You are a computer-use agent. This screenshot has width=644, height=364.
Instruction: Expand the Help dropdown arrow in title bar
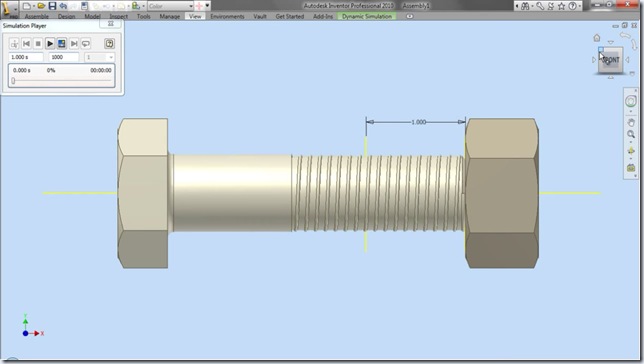tap(579, 6)
